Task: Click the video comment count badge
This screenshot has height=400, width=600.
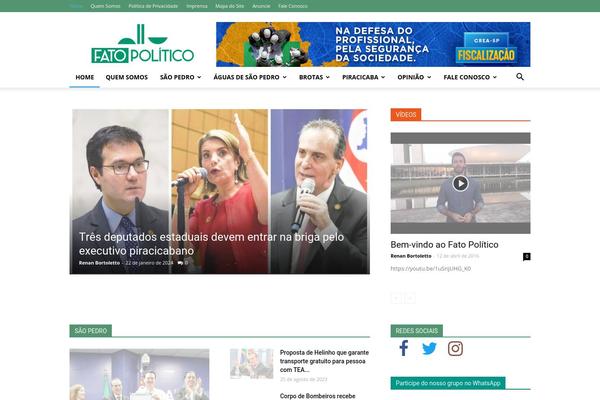Action: [527, 256]
